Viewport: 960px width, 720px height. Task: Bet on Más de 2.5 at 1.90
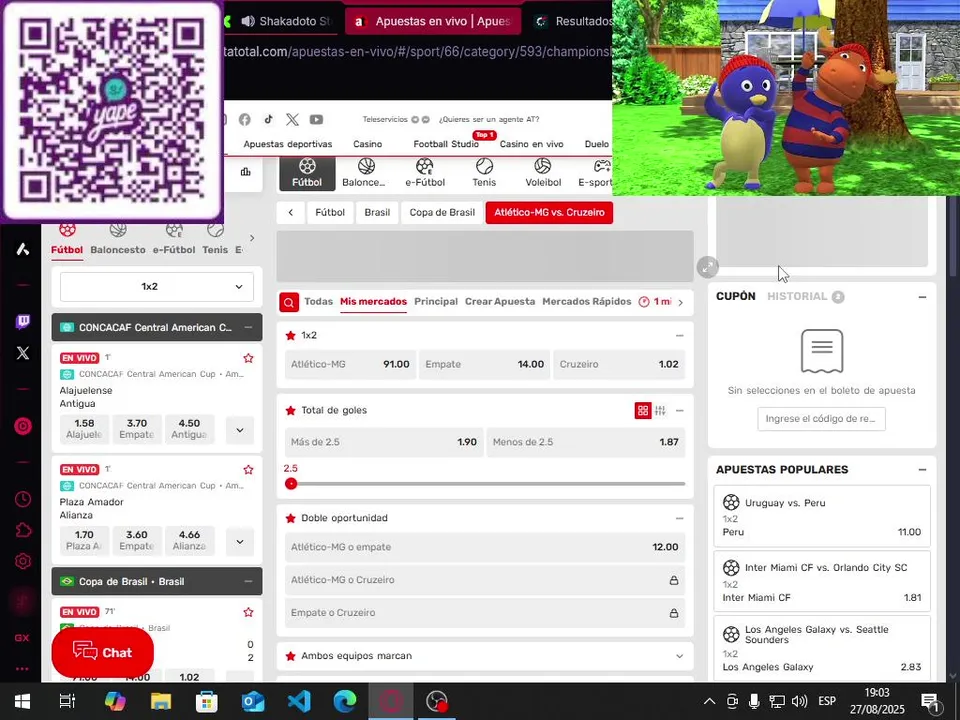[384, 442]
